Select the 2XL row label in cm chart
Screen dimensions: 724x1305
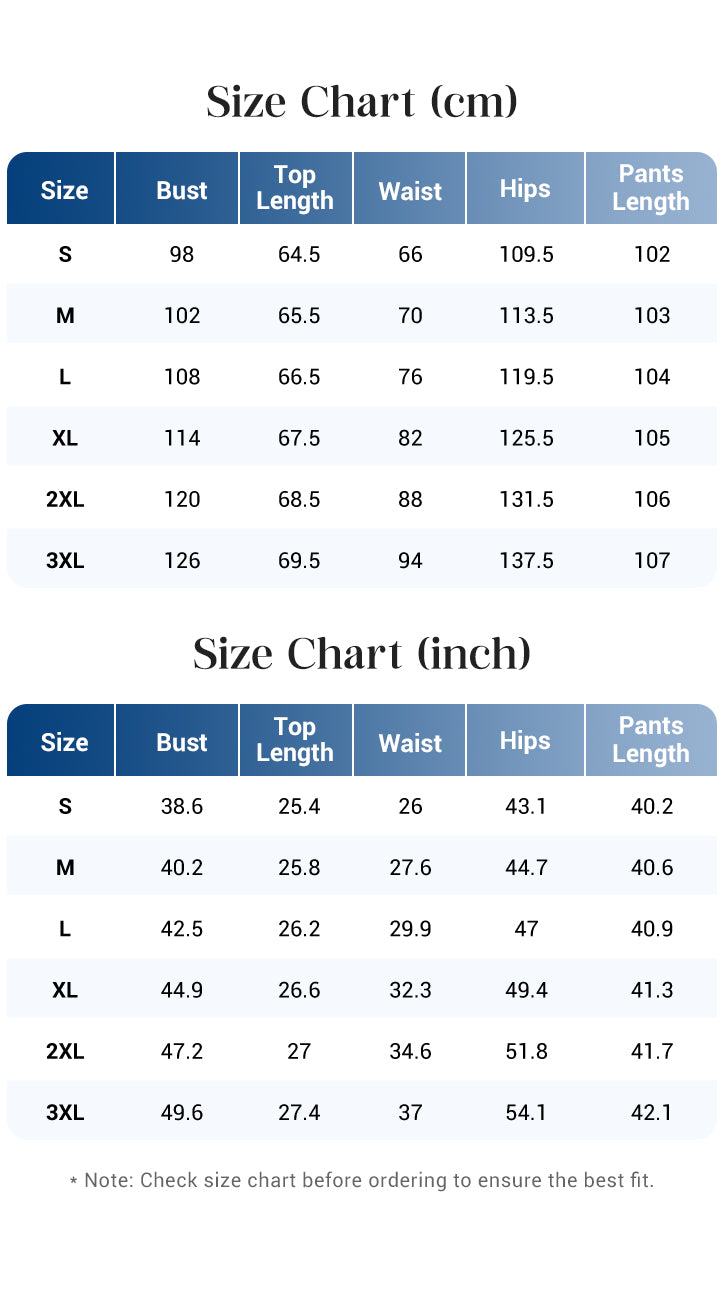coord(65,499)
